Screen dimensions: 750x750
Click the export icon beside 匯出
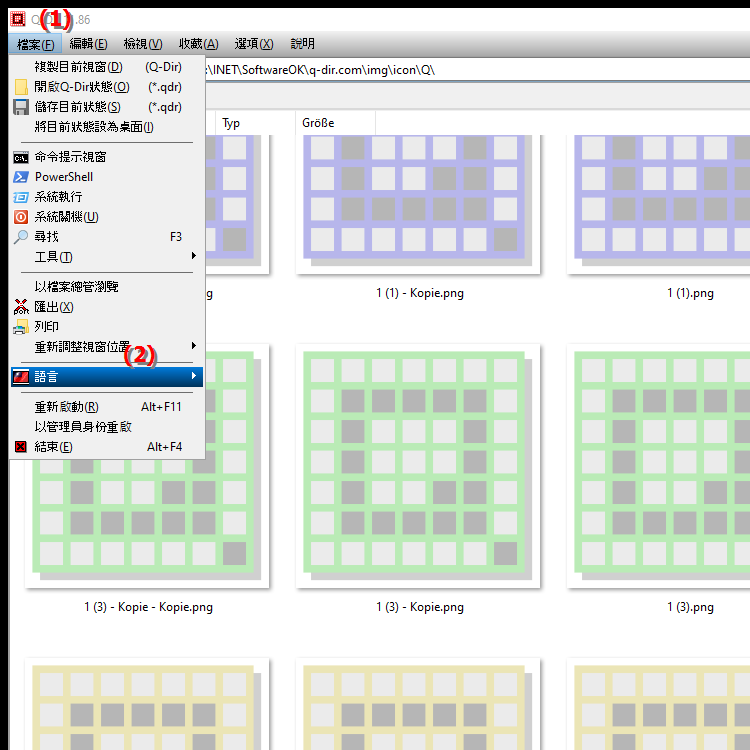(21, 307)
